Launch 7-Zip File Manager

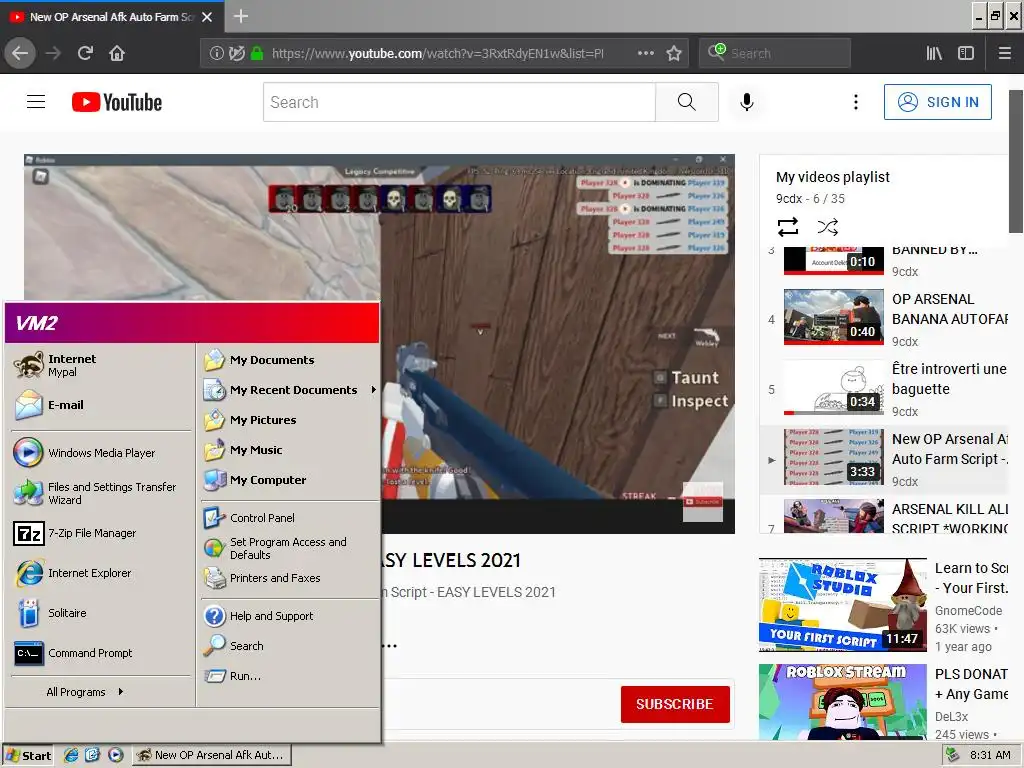[101, 533]
